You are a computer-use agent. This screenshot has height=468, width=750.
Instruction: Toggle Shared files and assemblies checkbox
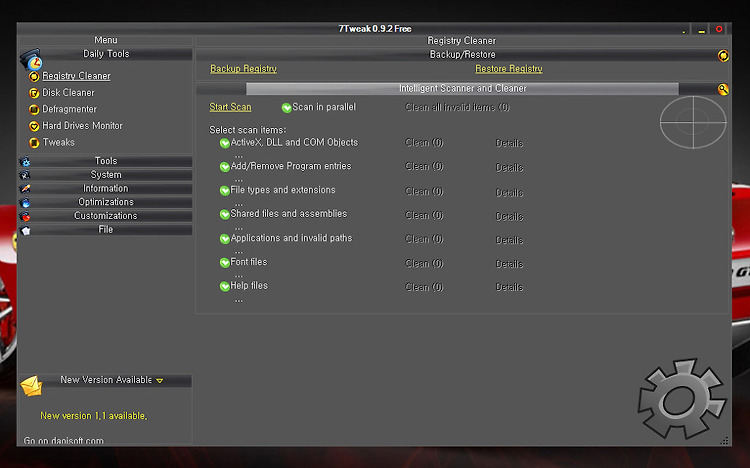click(225, 215)
